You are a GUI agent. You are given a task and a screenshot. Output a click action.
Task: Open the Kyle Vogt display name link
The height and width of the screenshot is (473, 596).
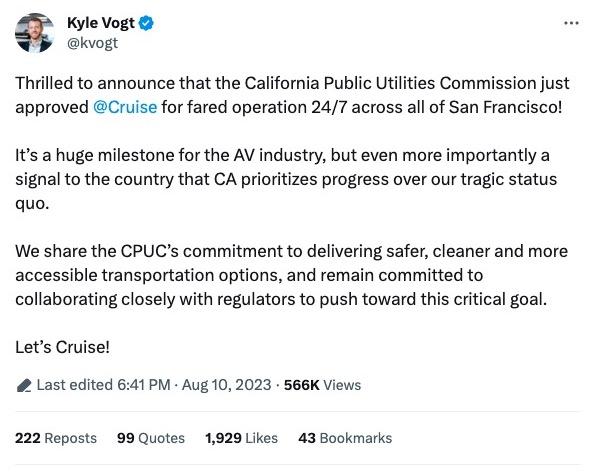[x=101, y=23]
